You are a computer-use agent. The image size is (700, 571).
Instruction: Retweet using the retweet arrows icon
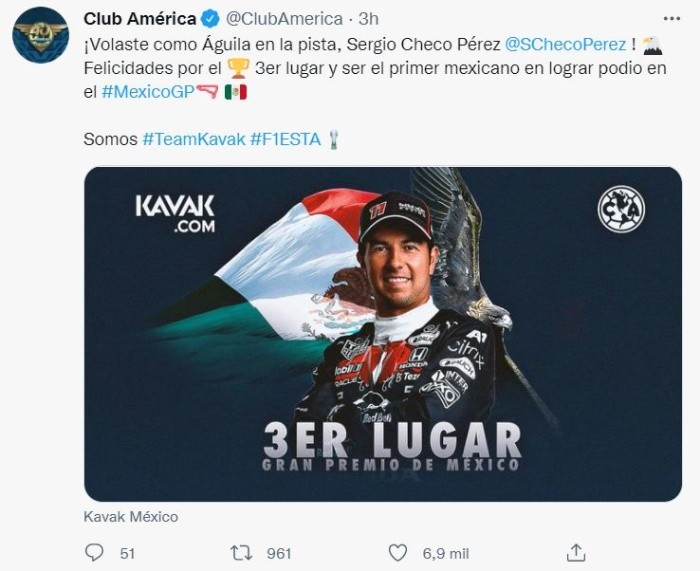click(241, 552)
